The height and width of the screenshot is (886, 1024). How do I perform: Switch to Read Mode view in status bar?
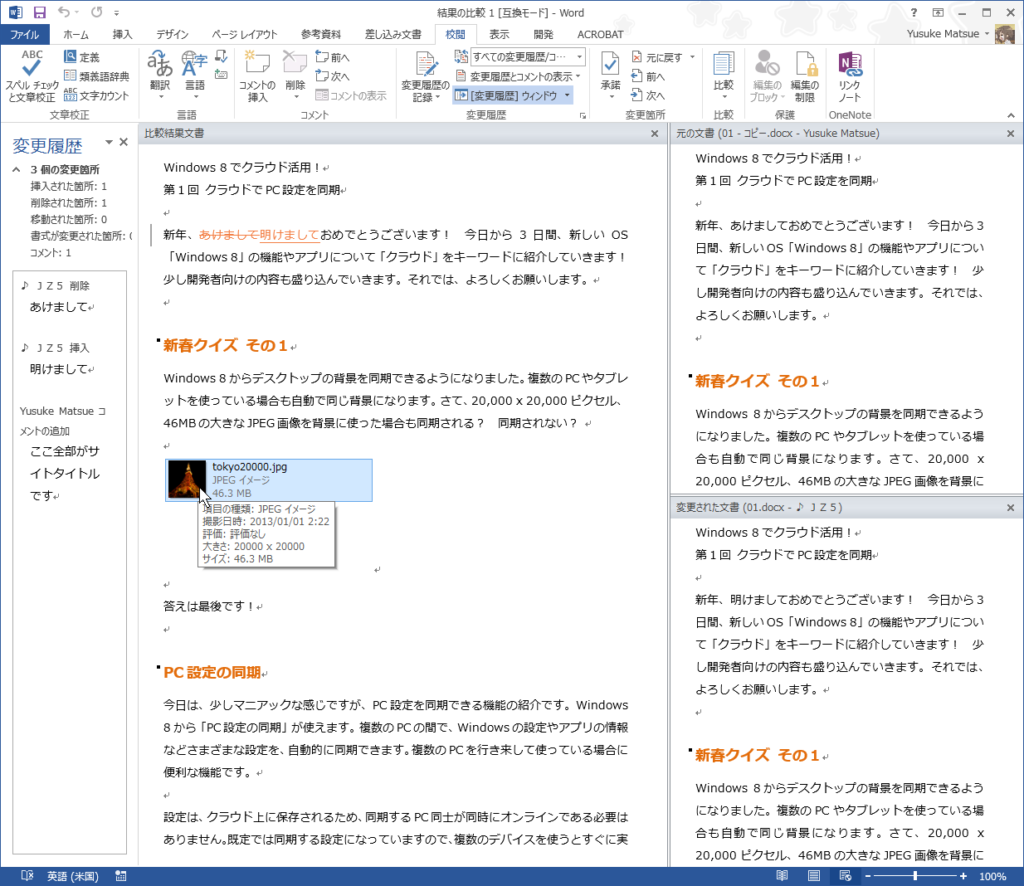pyautogui.click(x=782, y=876)
